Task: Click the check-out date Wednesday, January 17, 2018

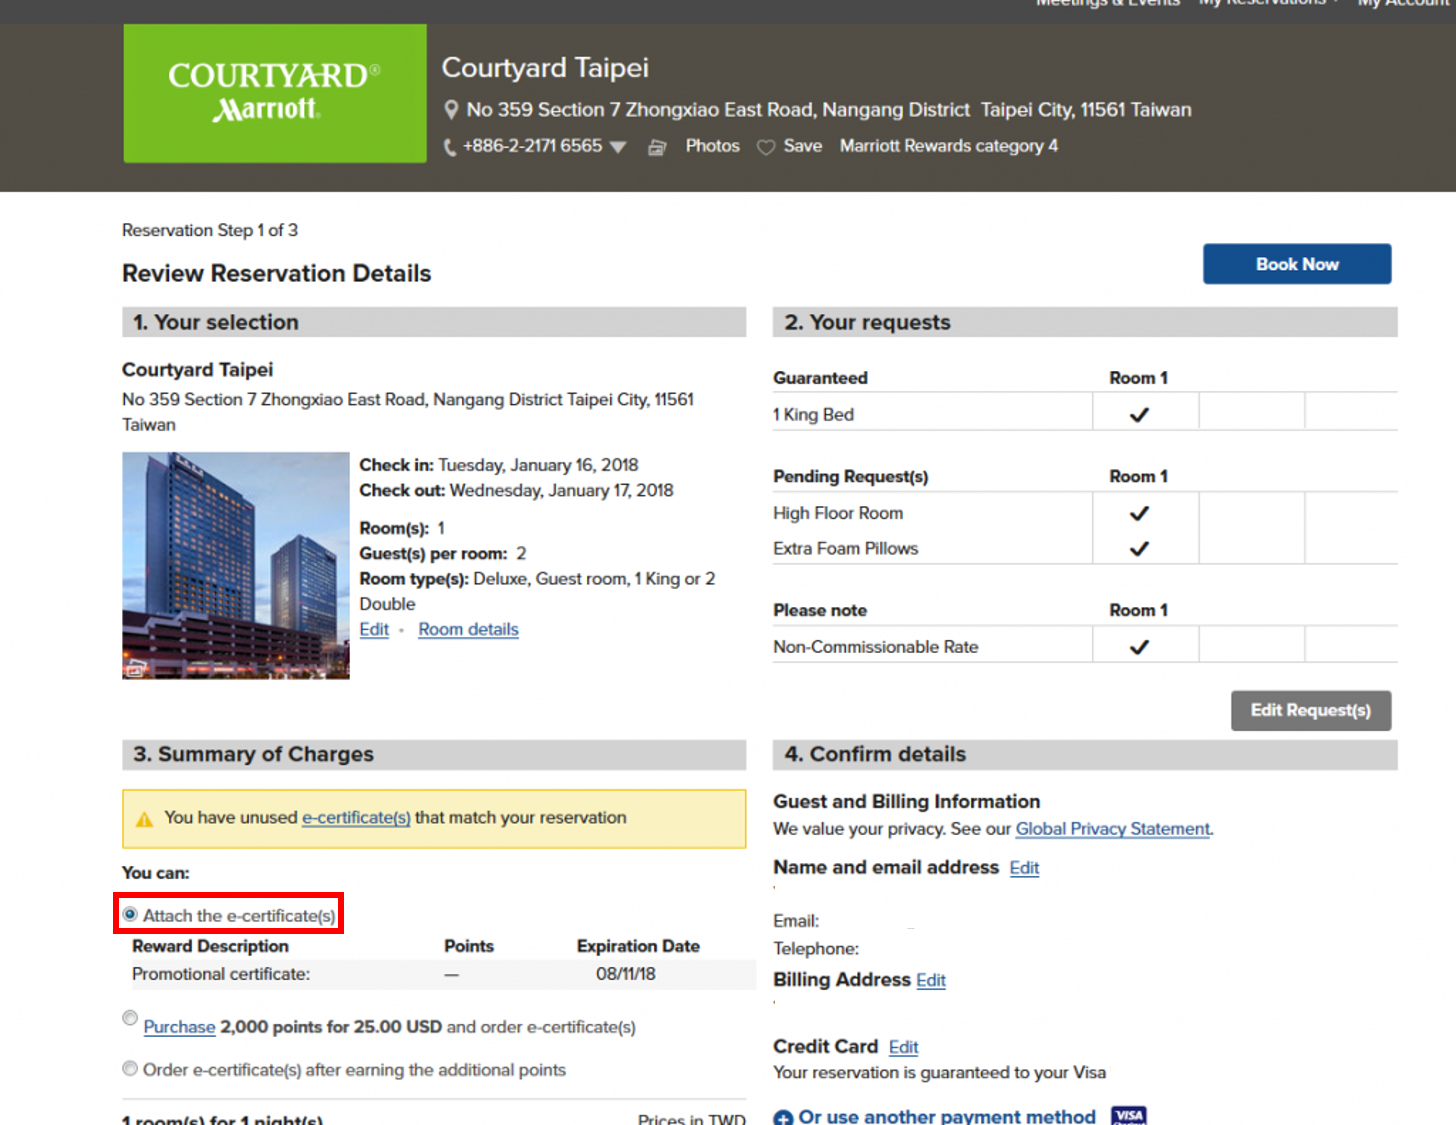Action: click(x=561, y=490)
